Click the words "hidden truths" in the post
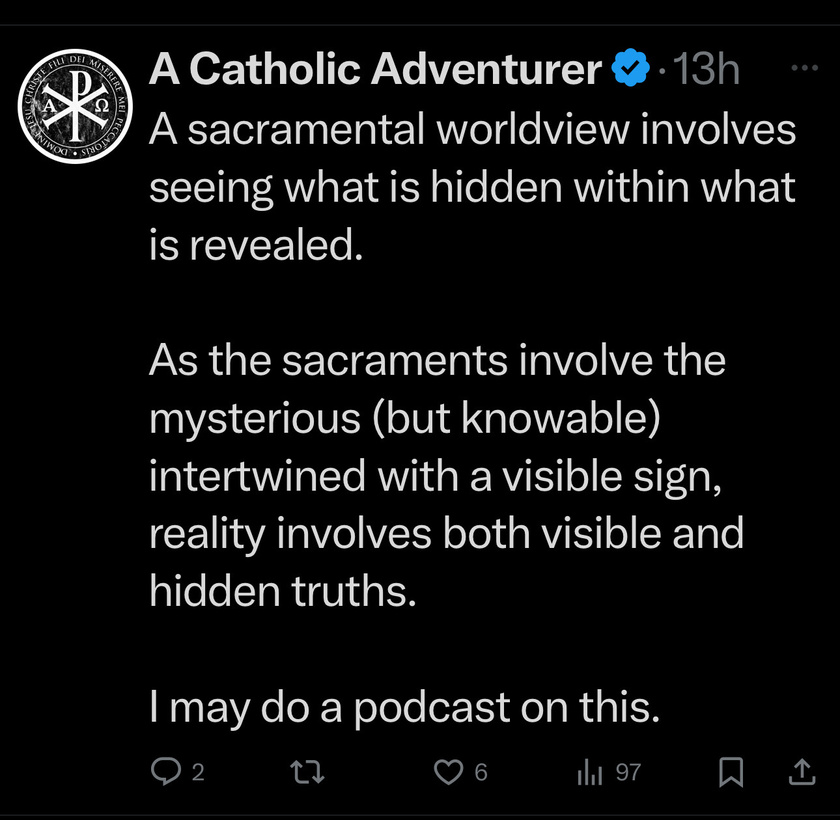Screen dimensions: 840x820 (282, 591)
